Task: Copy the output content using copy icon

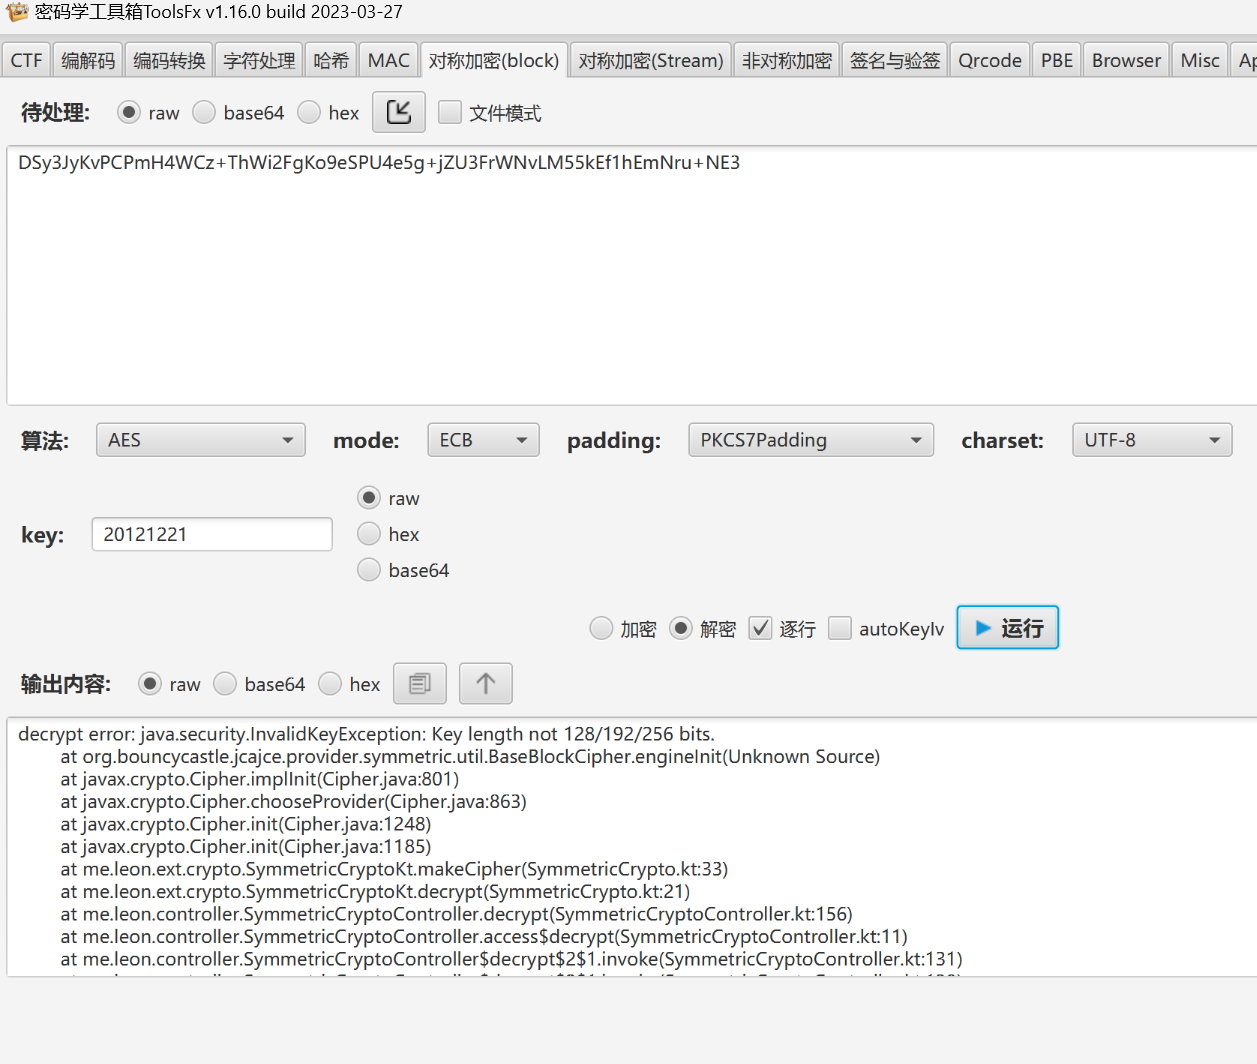Action: tap(419, 683)
